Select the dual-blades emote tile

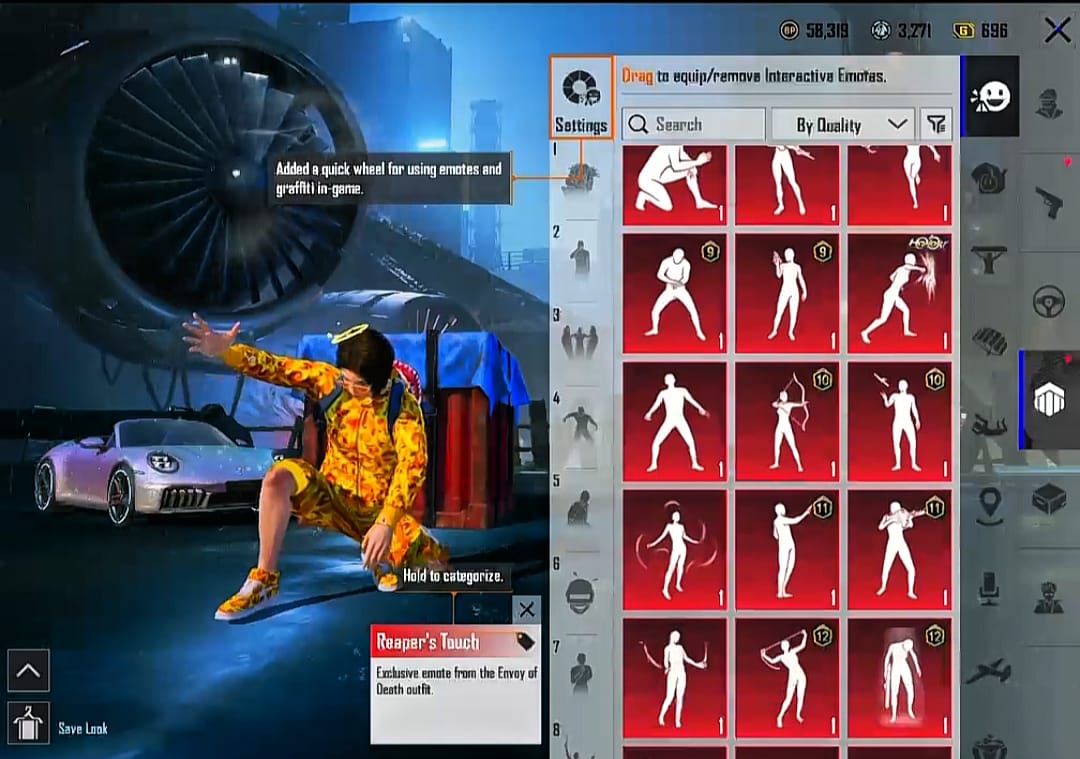click(675, 678)
